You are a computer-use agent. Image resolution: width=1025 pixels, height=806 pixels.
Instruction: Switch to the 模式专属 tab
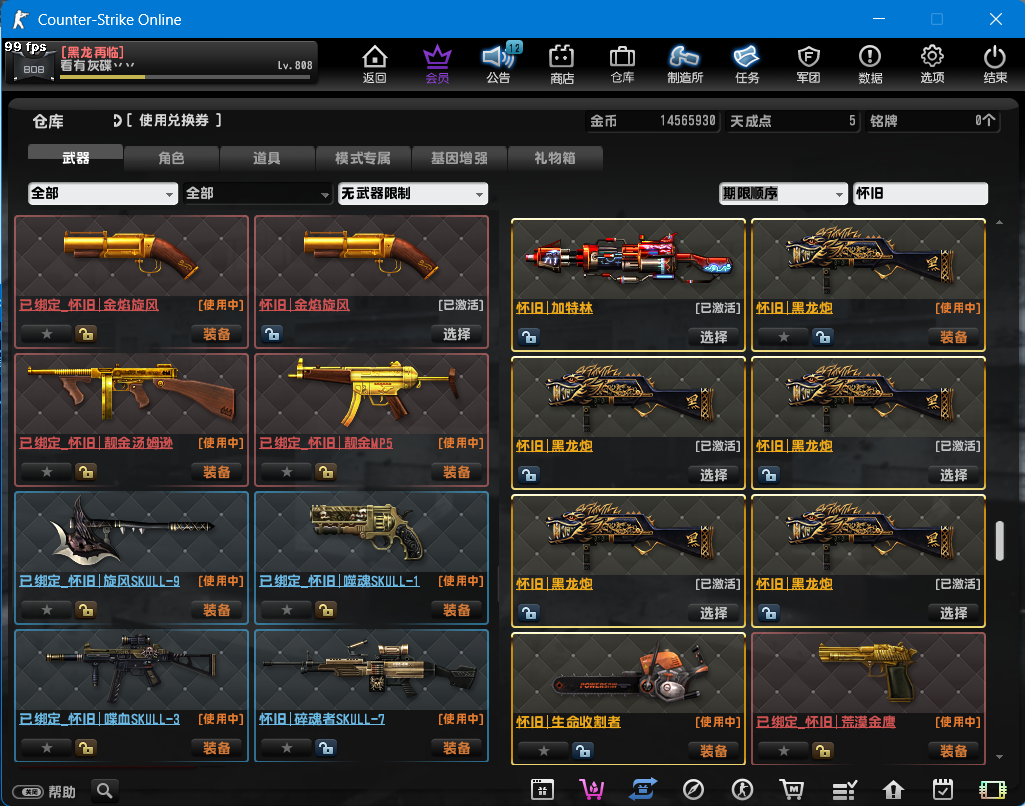(x=363, y=158)
